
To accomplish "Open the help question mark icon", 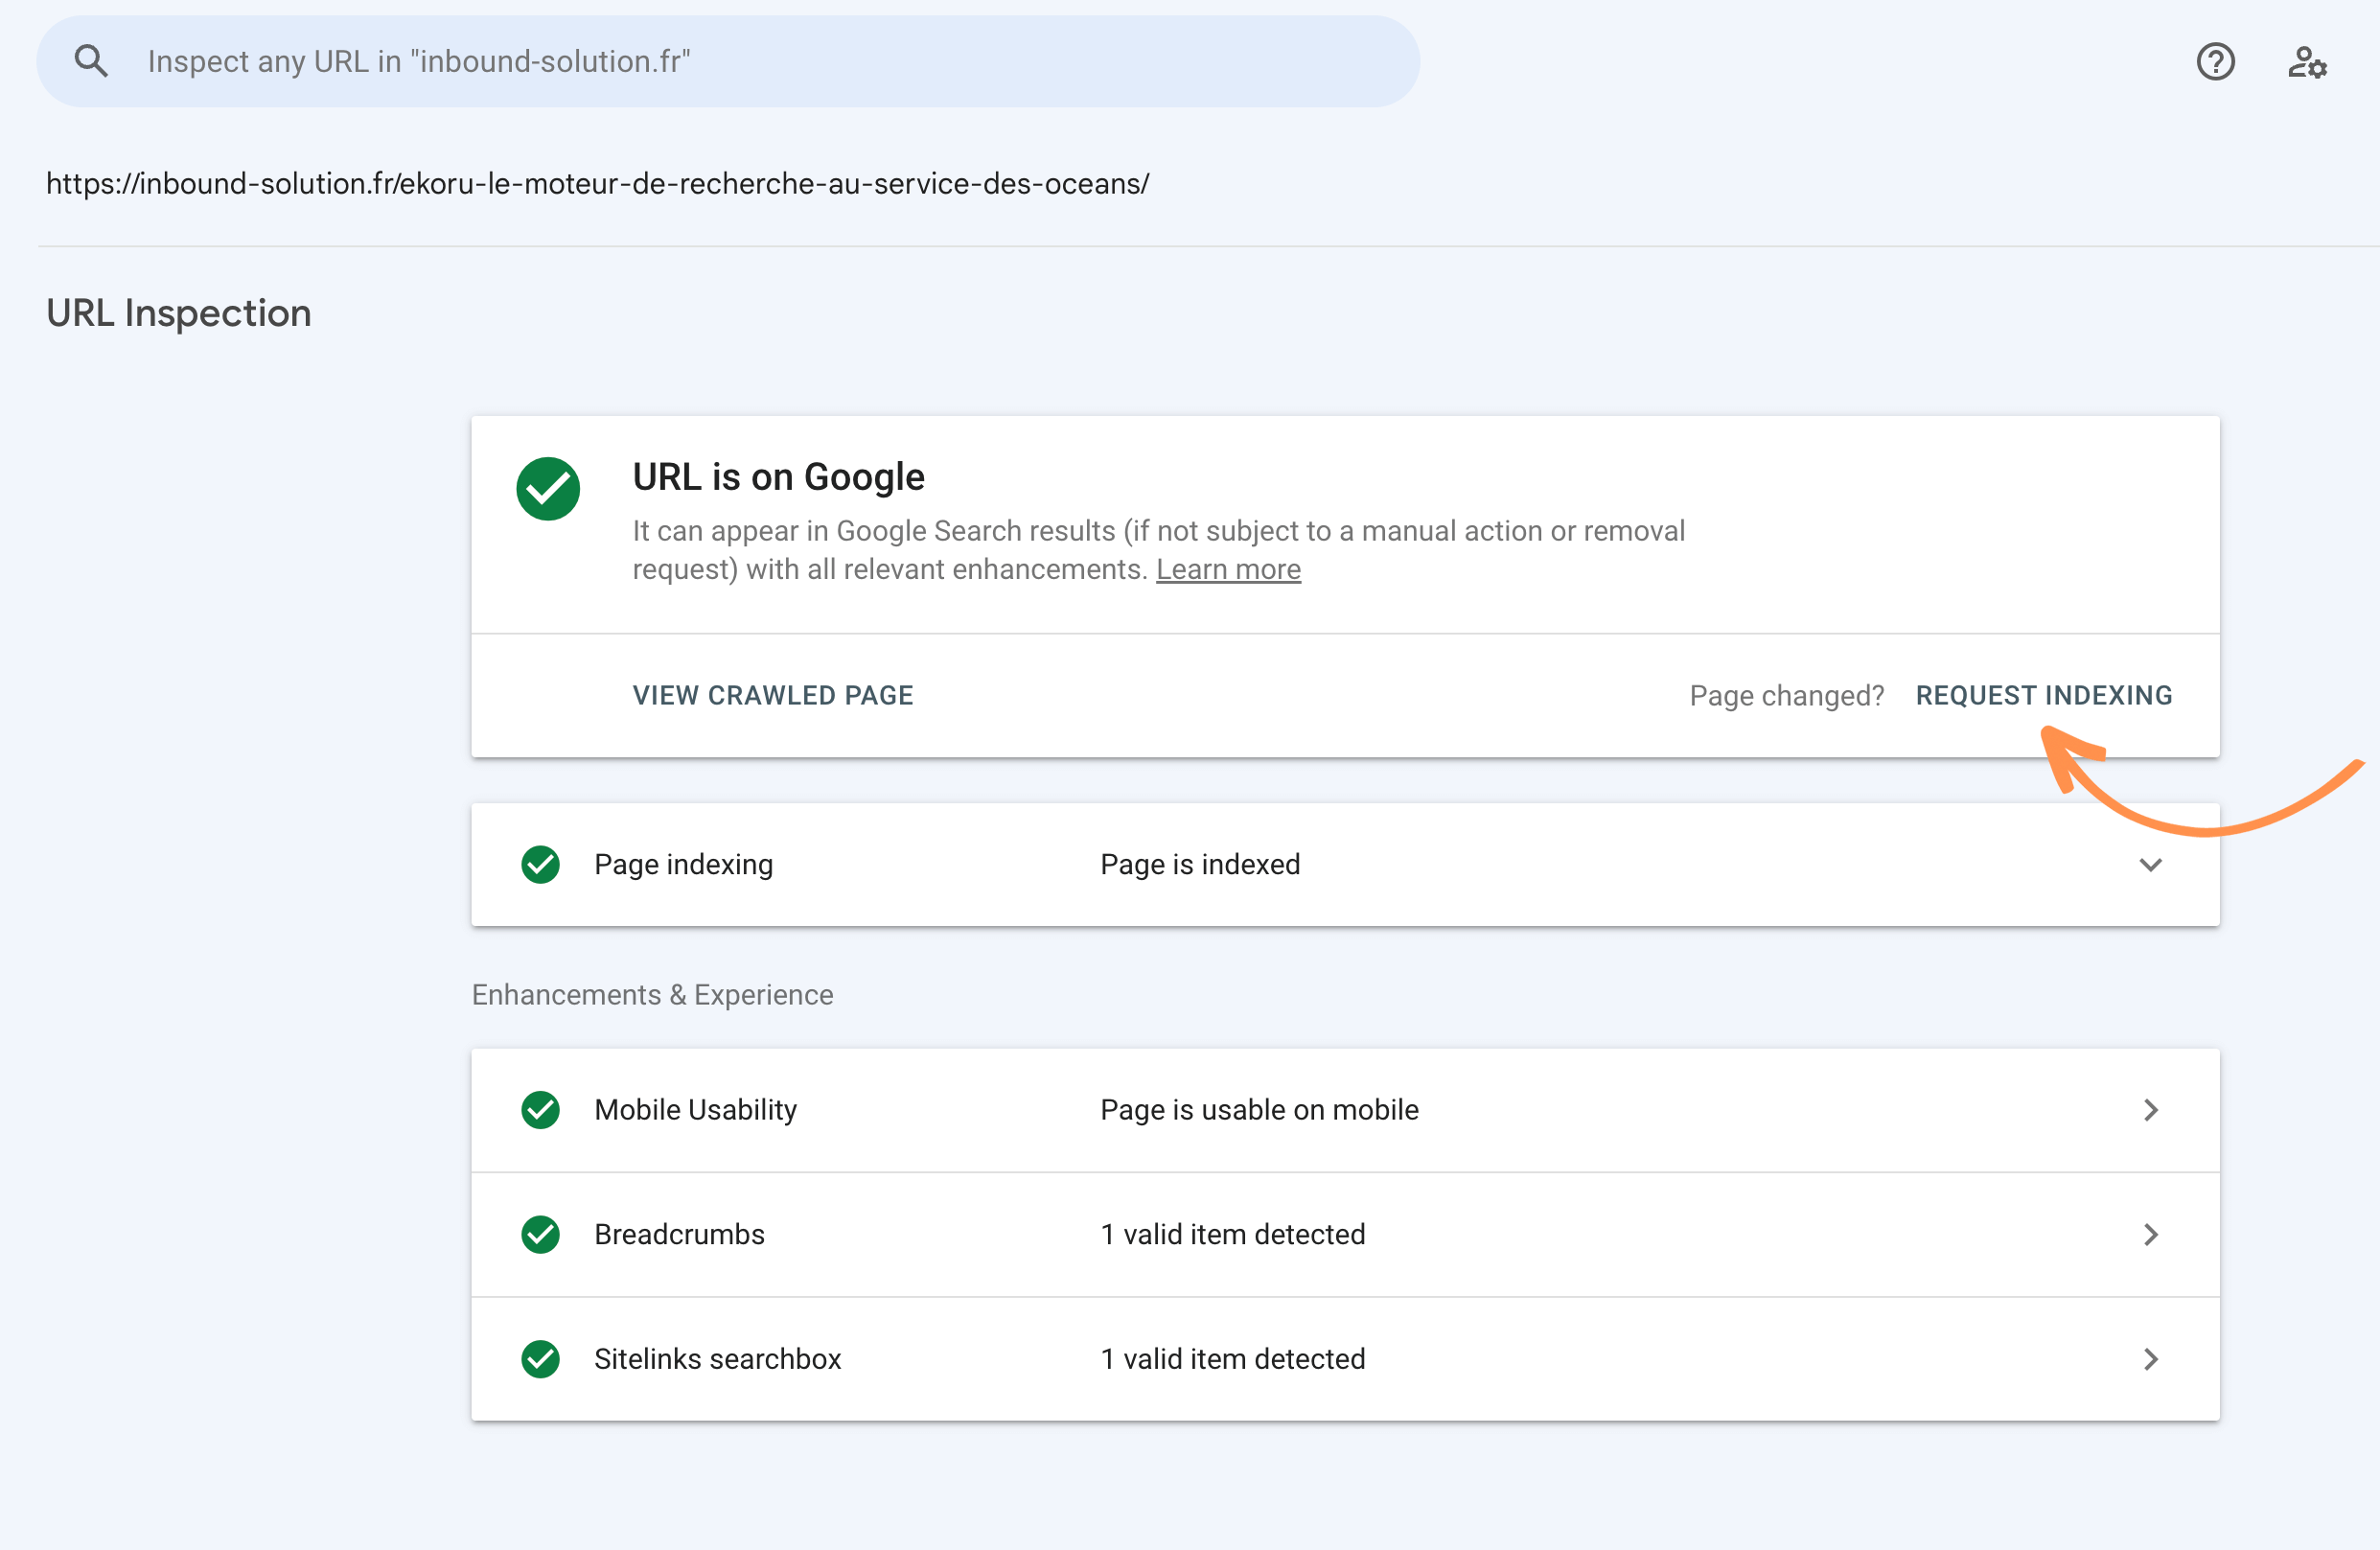I will (2215, 62).
